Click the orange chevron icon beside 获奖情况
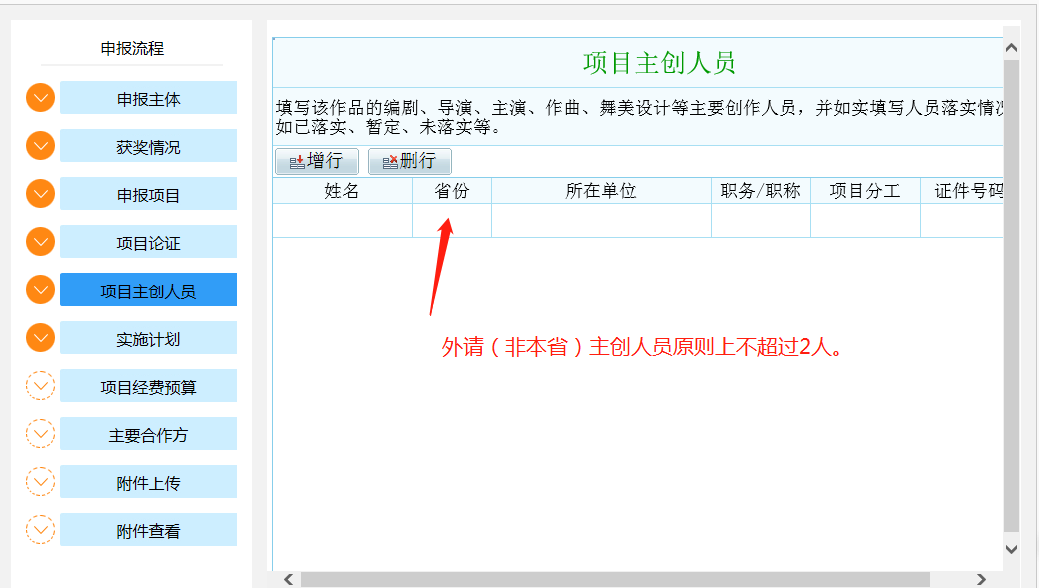Image resolution: width=1039 pixels, height=588 pixels. click(40, 146)
